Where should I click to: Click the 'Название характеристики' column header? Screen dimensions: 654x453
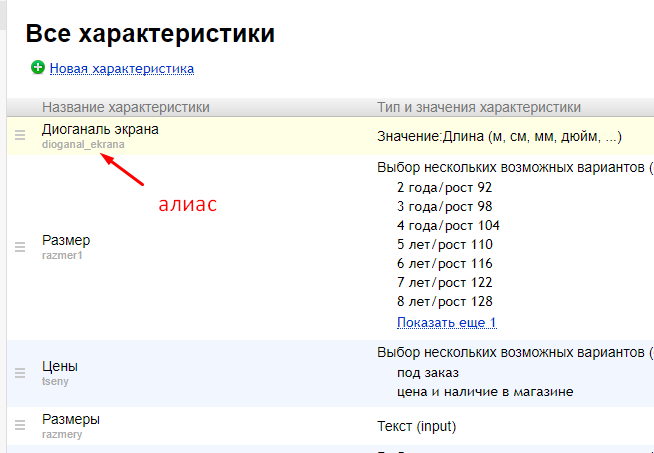coord(126,107)
